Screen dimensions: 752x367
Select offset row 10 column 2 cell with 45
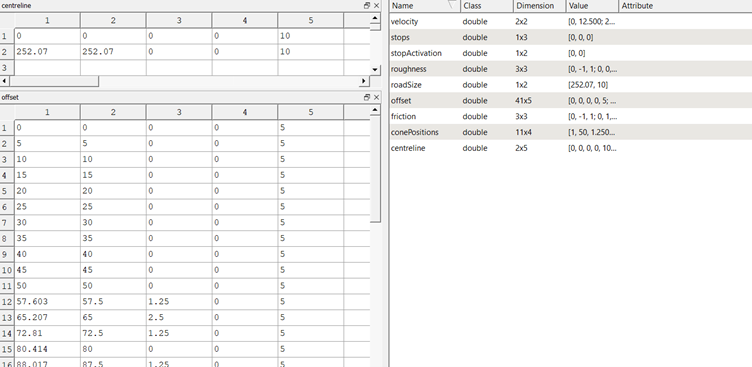(x=113, y=270)
